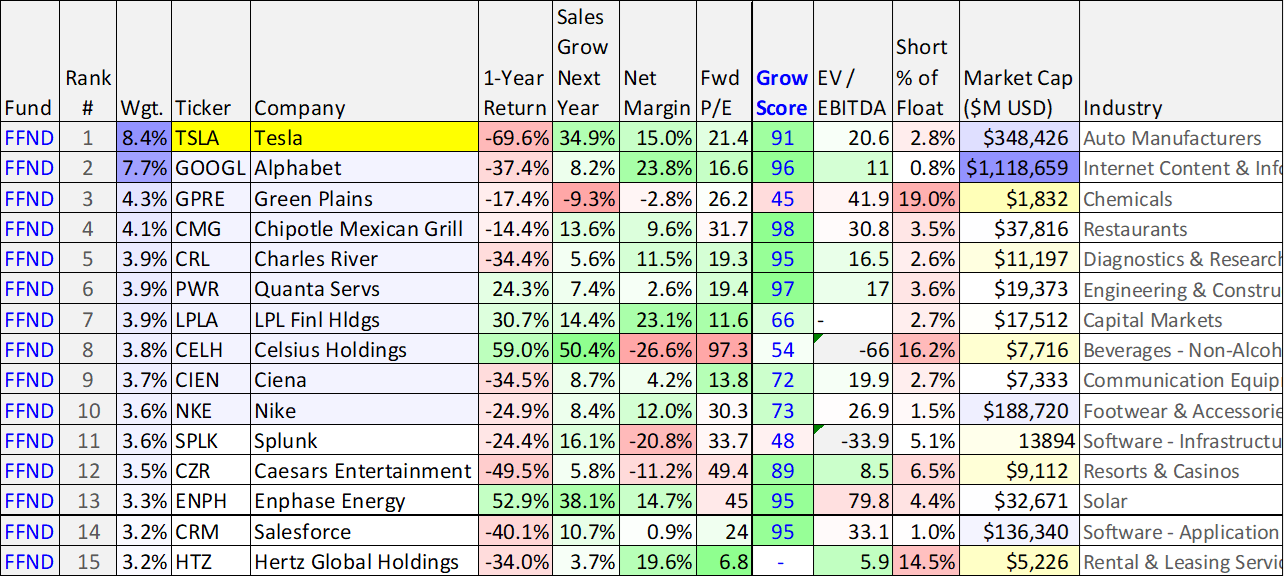The width and height of the screenshot is (1284, 577).
Task: Click the Auto Manufacturers industry cell
Action: [x=1181, y=138]
